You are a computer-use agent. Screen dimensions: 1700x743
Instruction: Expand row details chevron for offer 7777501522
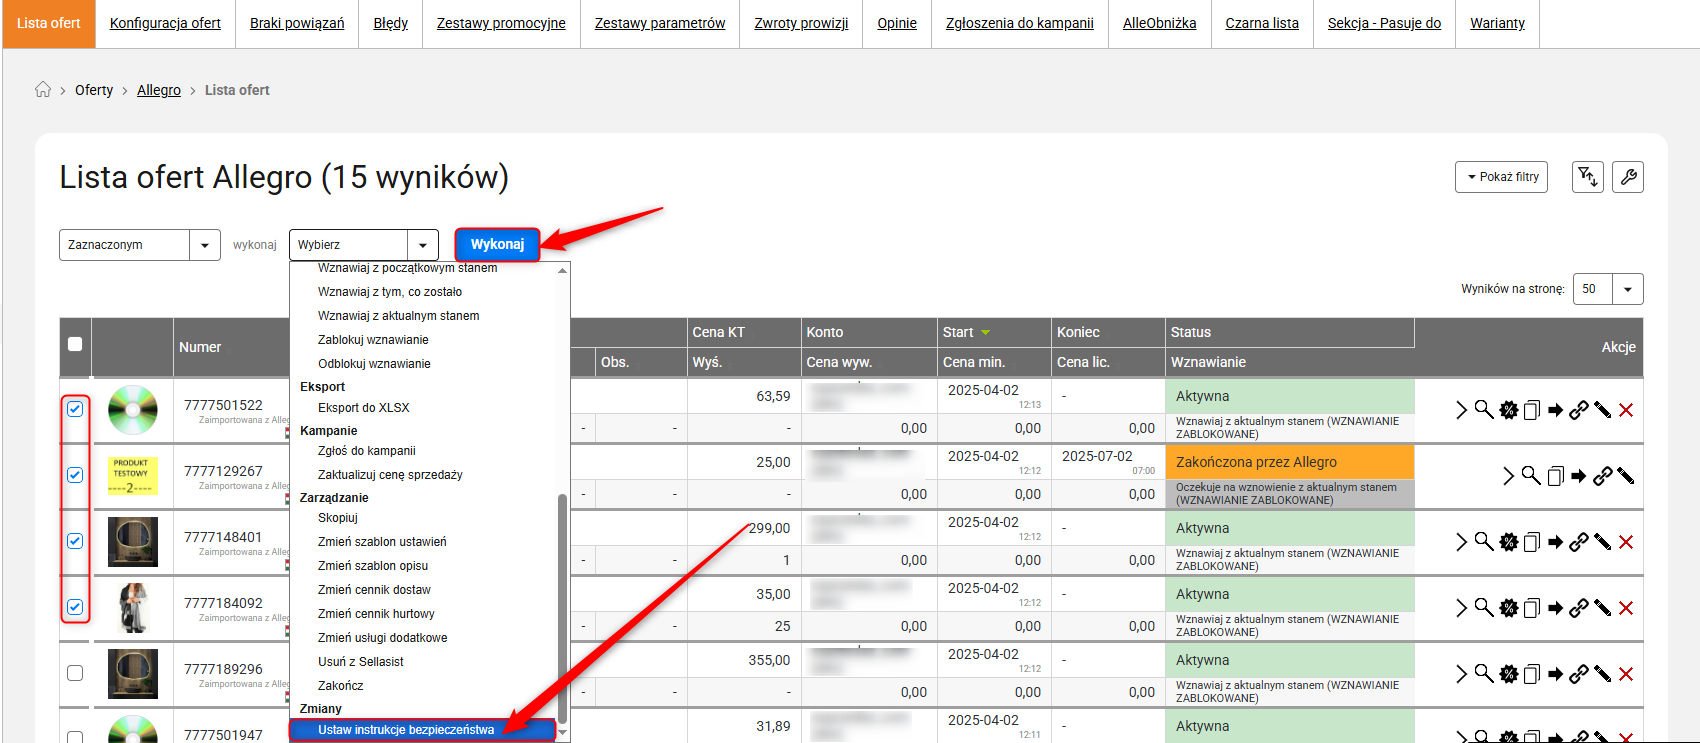[1461, 410]
